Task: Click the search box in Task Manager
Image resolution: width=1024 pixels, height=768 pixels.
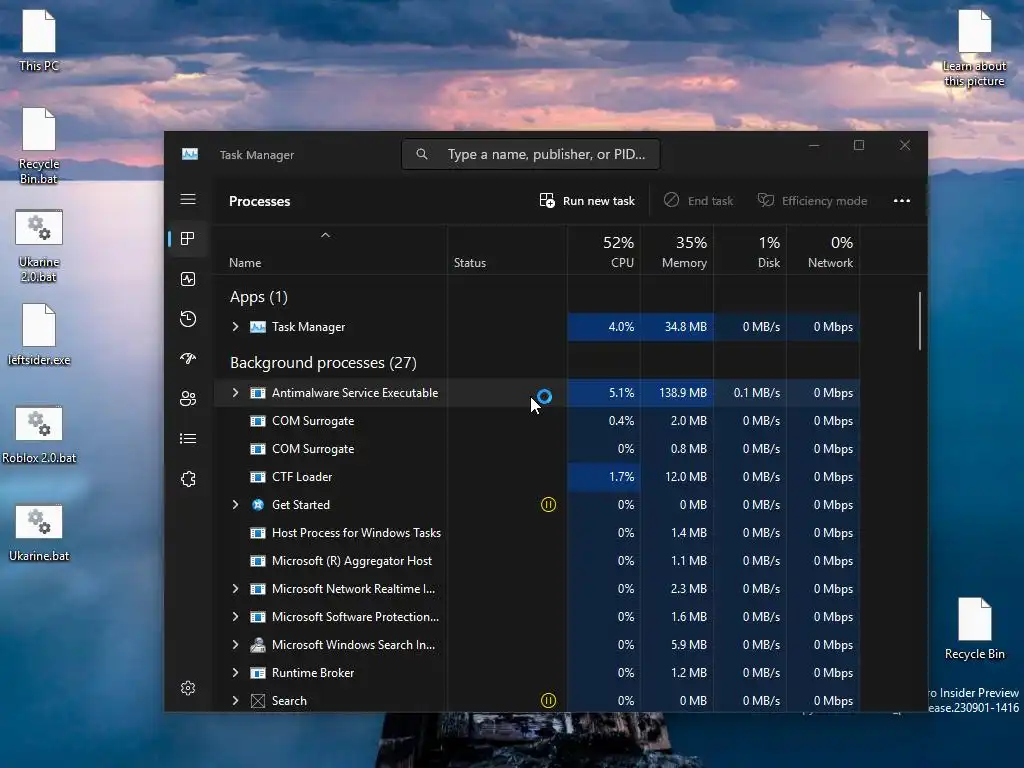Action: (x=530, y=154)
